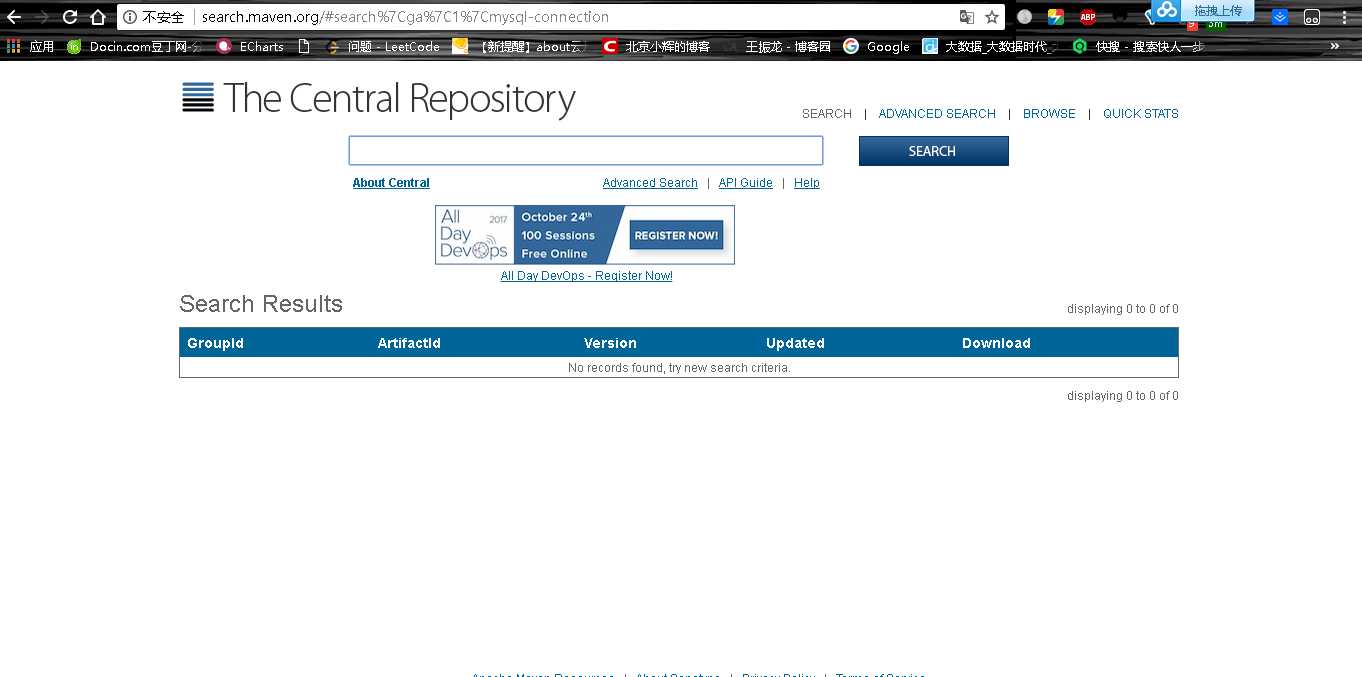Click The Central Repository logo
Image resolution: width=1362 pixels, height=677 pixels.
[x=378, y=98]
